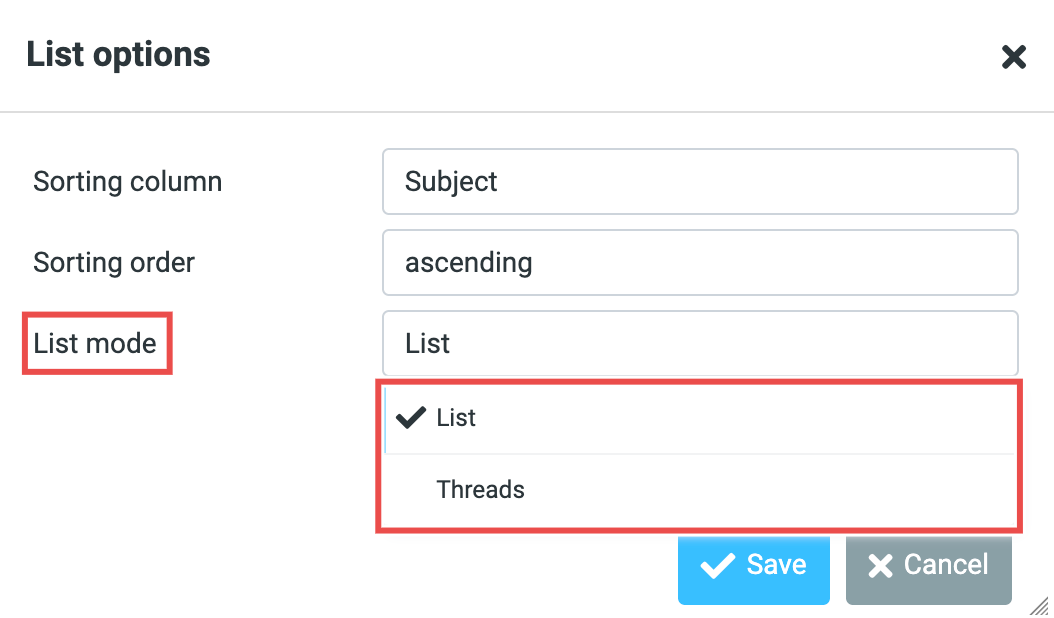Image resolution: width=1054 pixels, height=618 pixels.
Task: Close the List options dialog
Action: 1014,57
